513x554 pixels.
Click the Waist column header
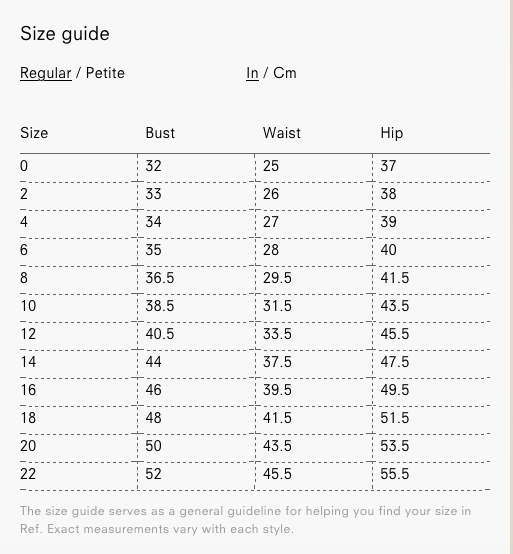[x=282, y=133]
